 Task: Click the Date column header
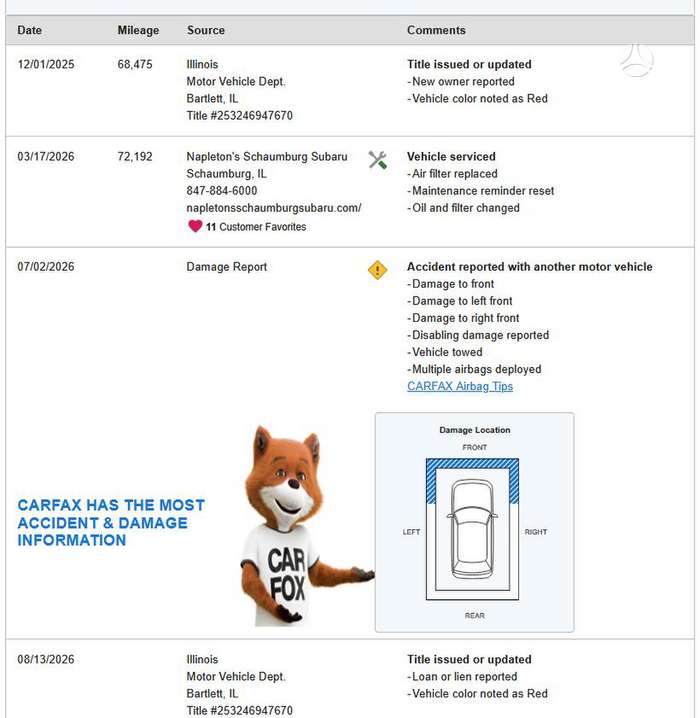(30, 30)
